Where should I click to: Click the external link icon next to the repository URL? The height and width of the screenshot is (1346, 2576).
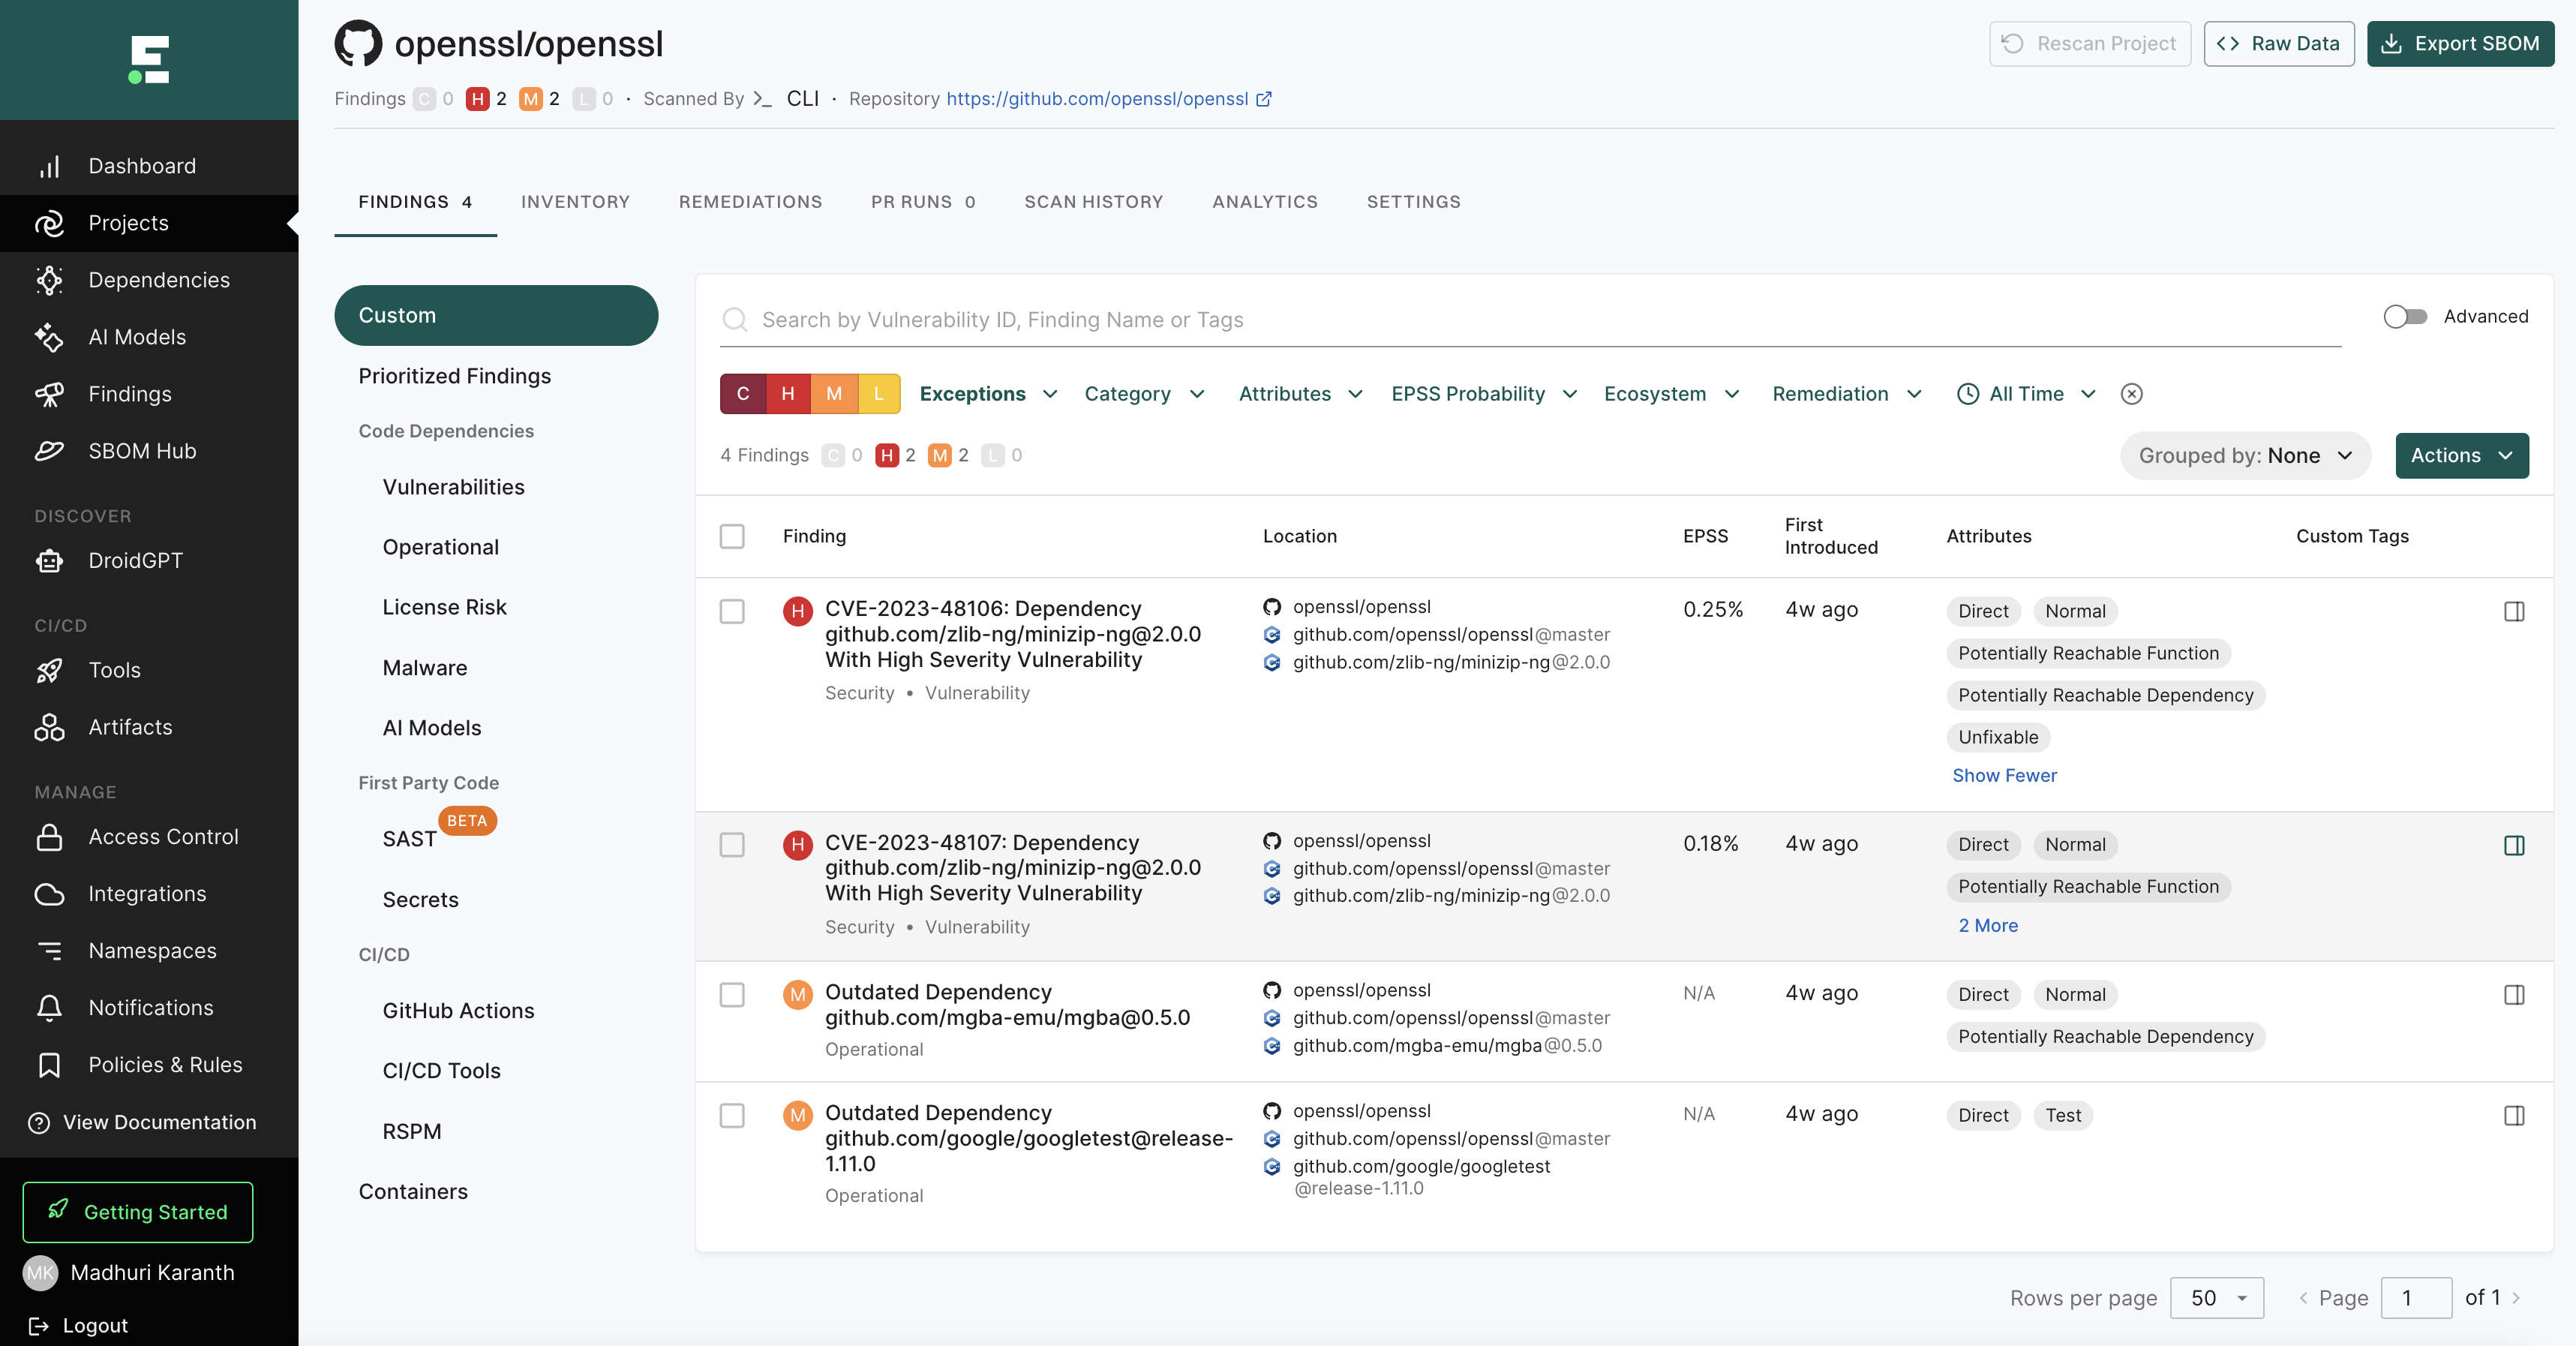tap(1264, 99)
